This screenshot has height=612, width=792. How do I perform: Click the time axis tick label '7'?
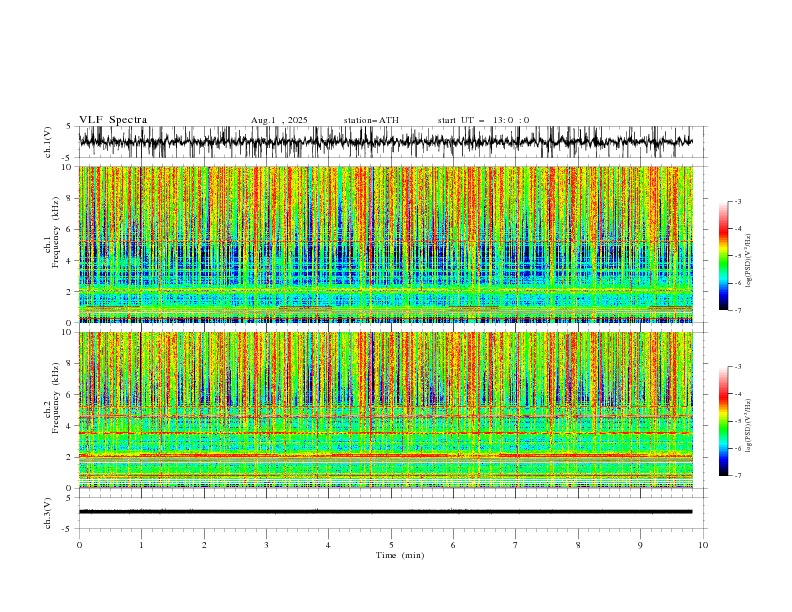516,545
